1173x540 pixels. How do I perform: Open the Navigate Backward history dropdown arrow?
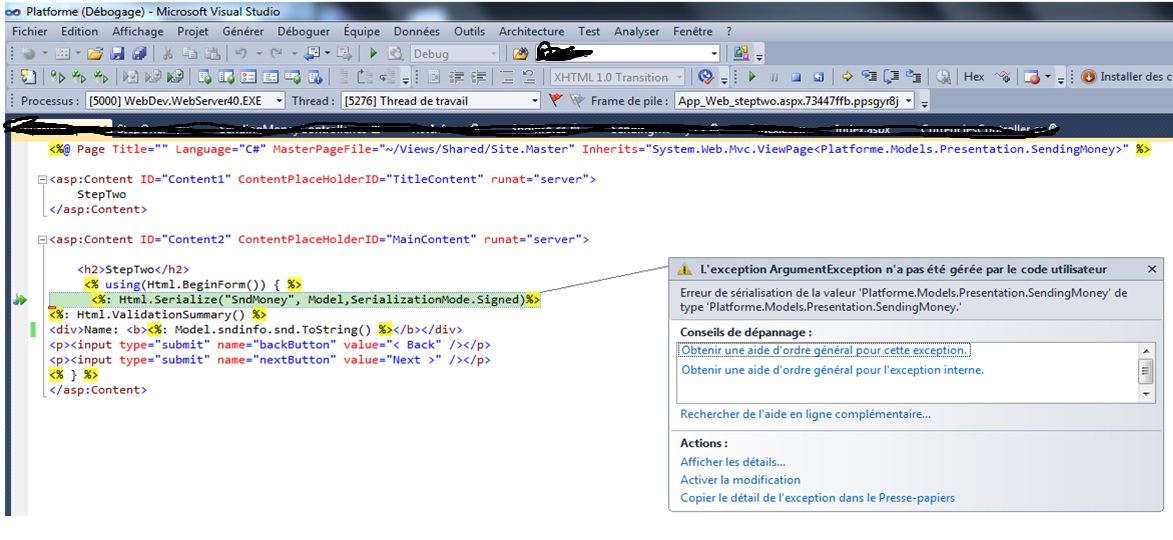pos(328,54)
